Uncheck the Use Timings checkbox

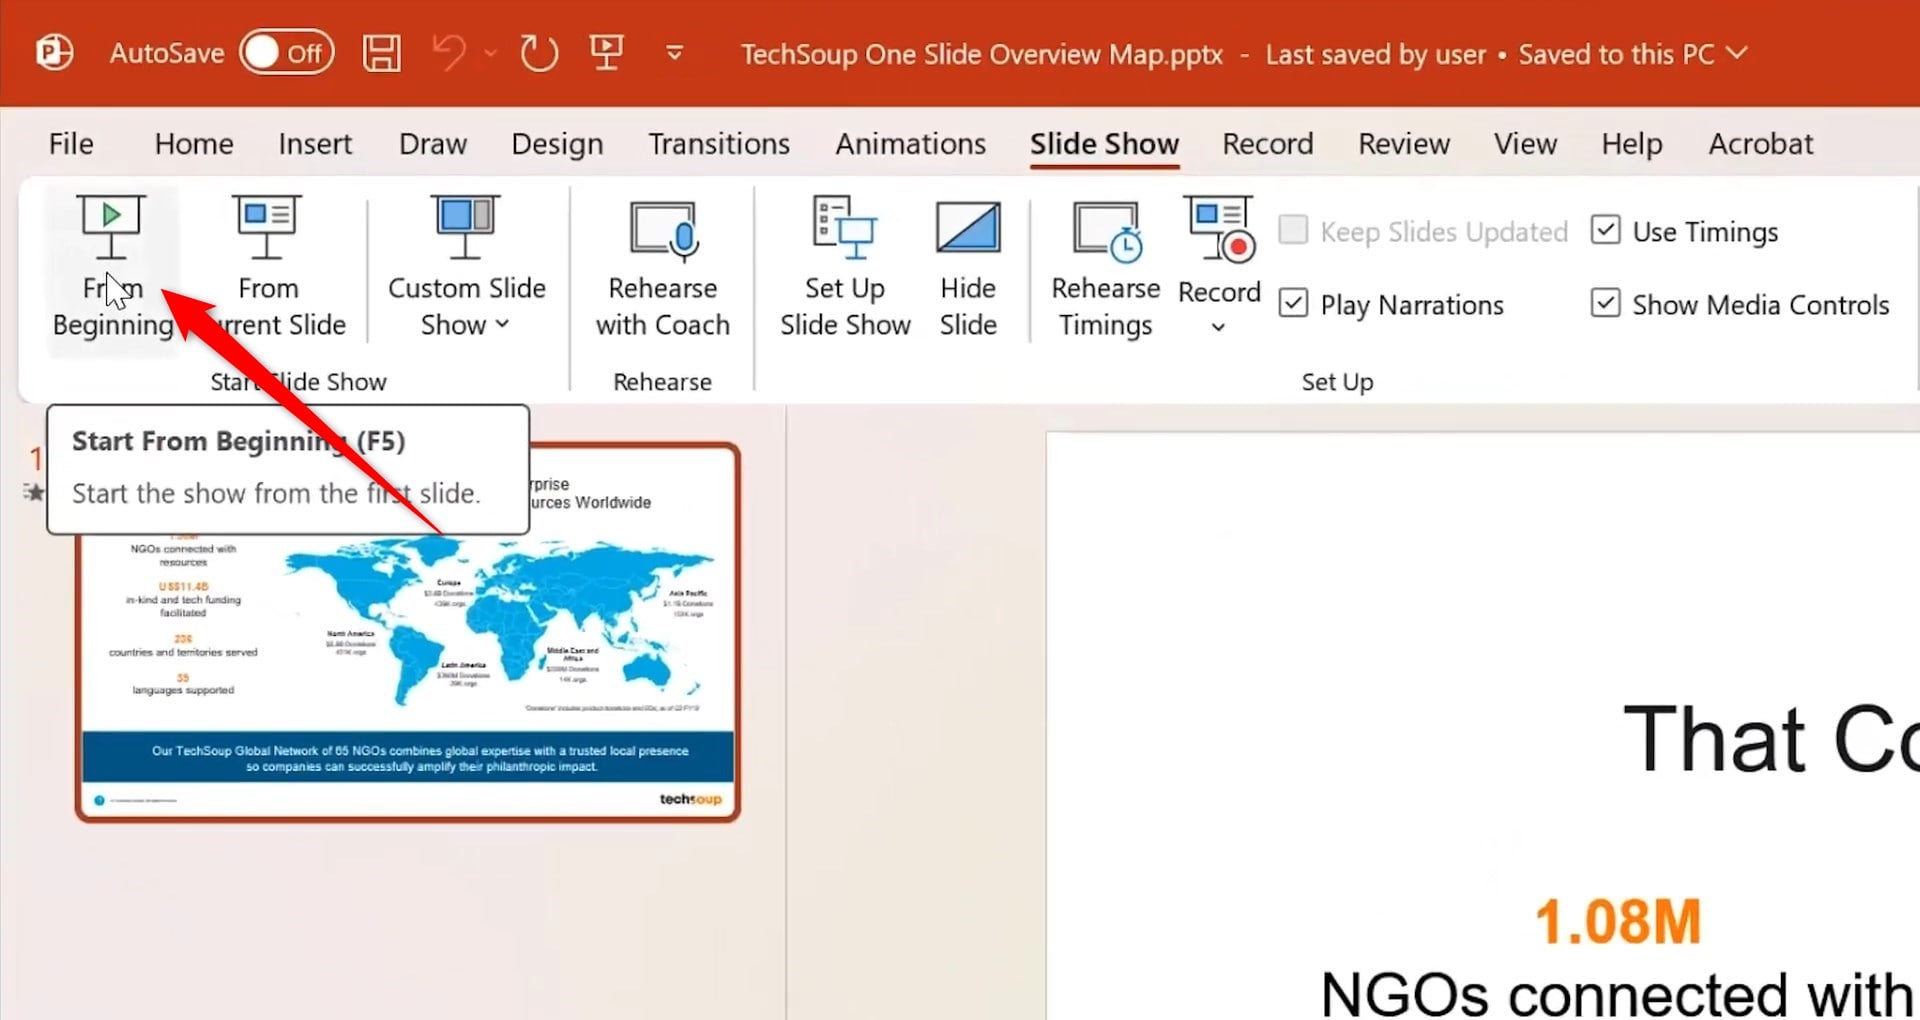[1605, 231]
